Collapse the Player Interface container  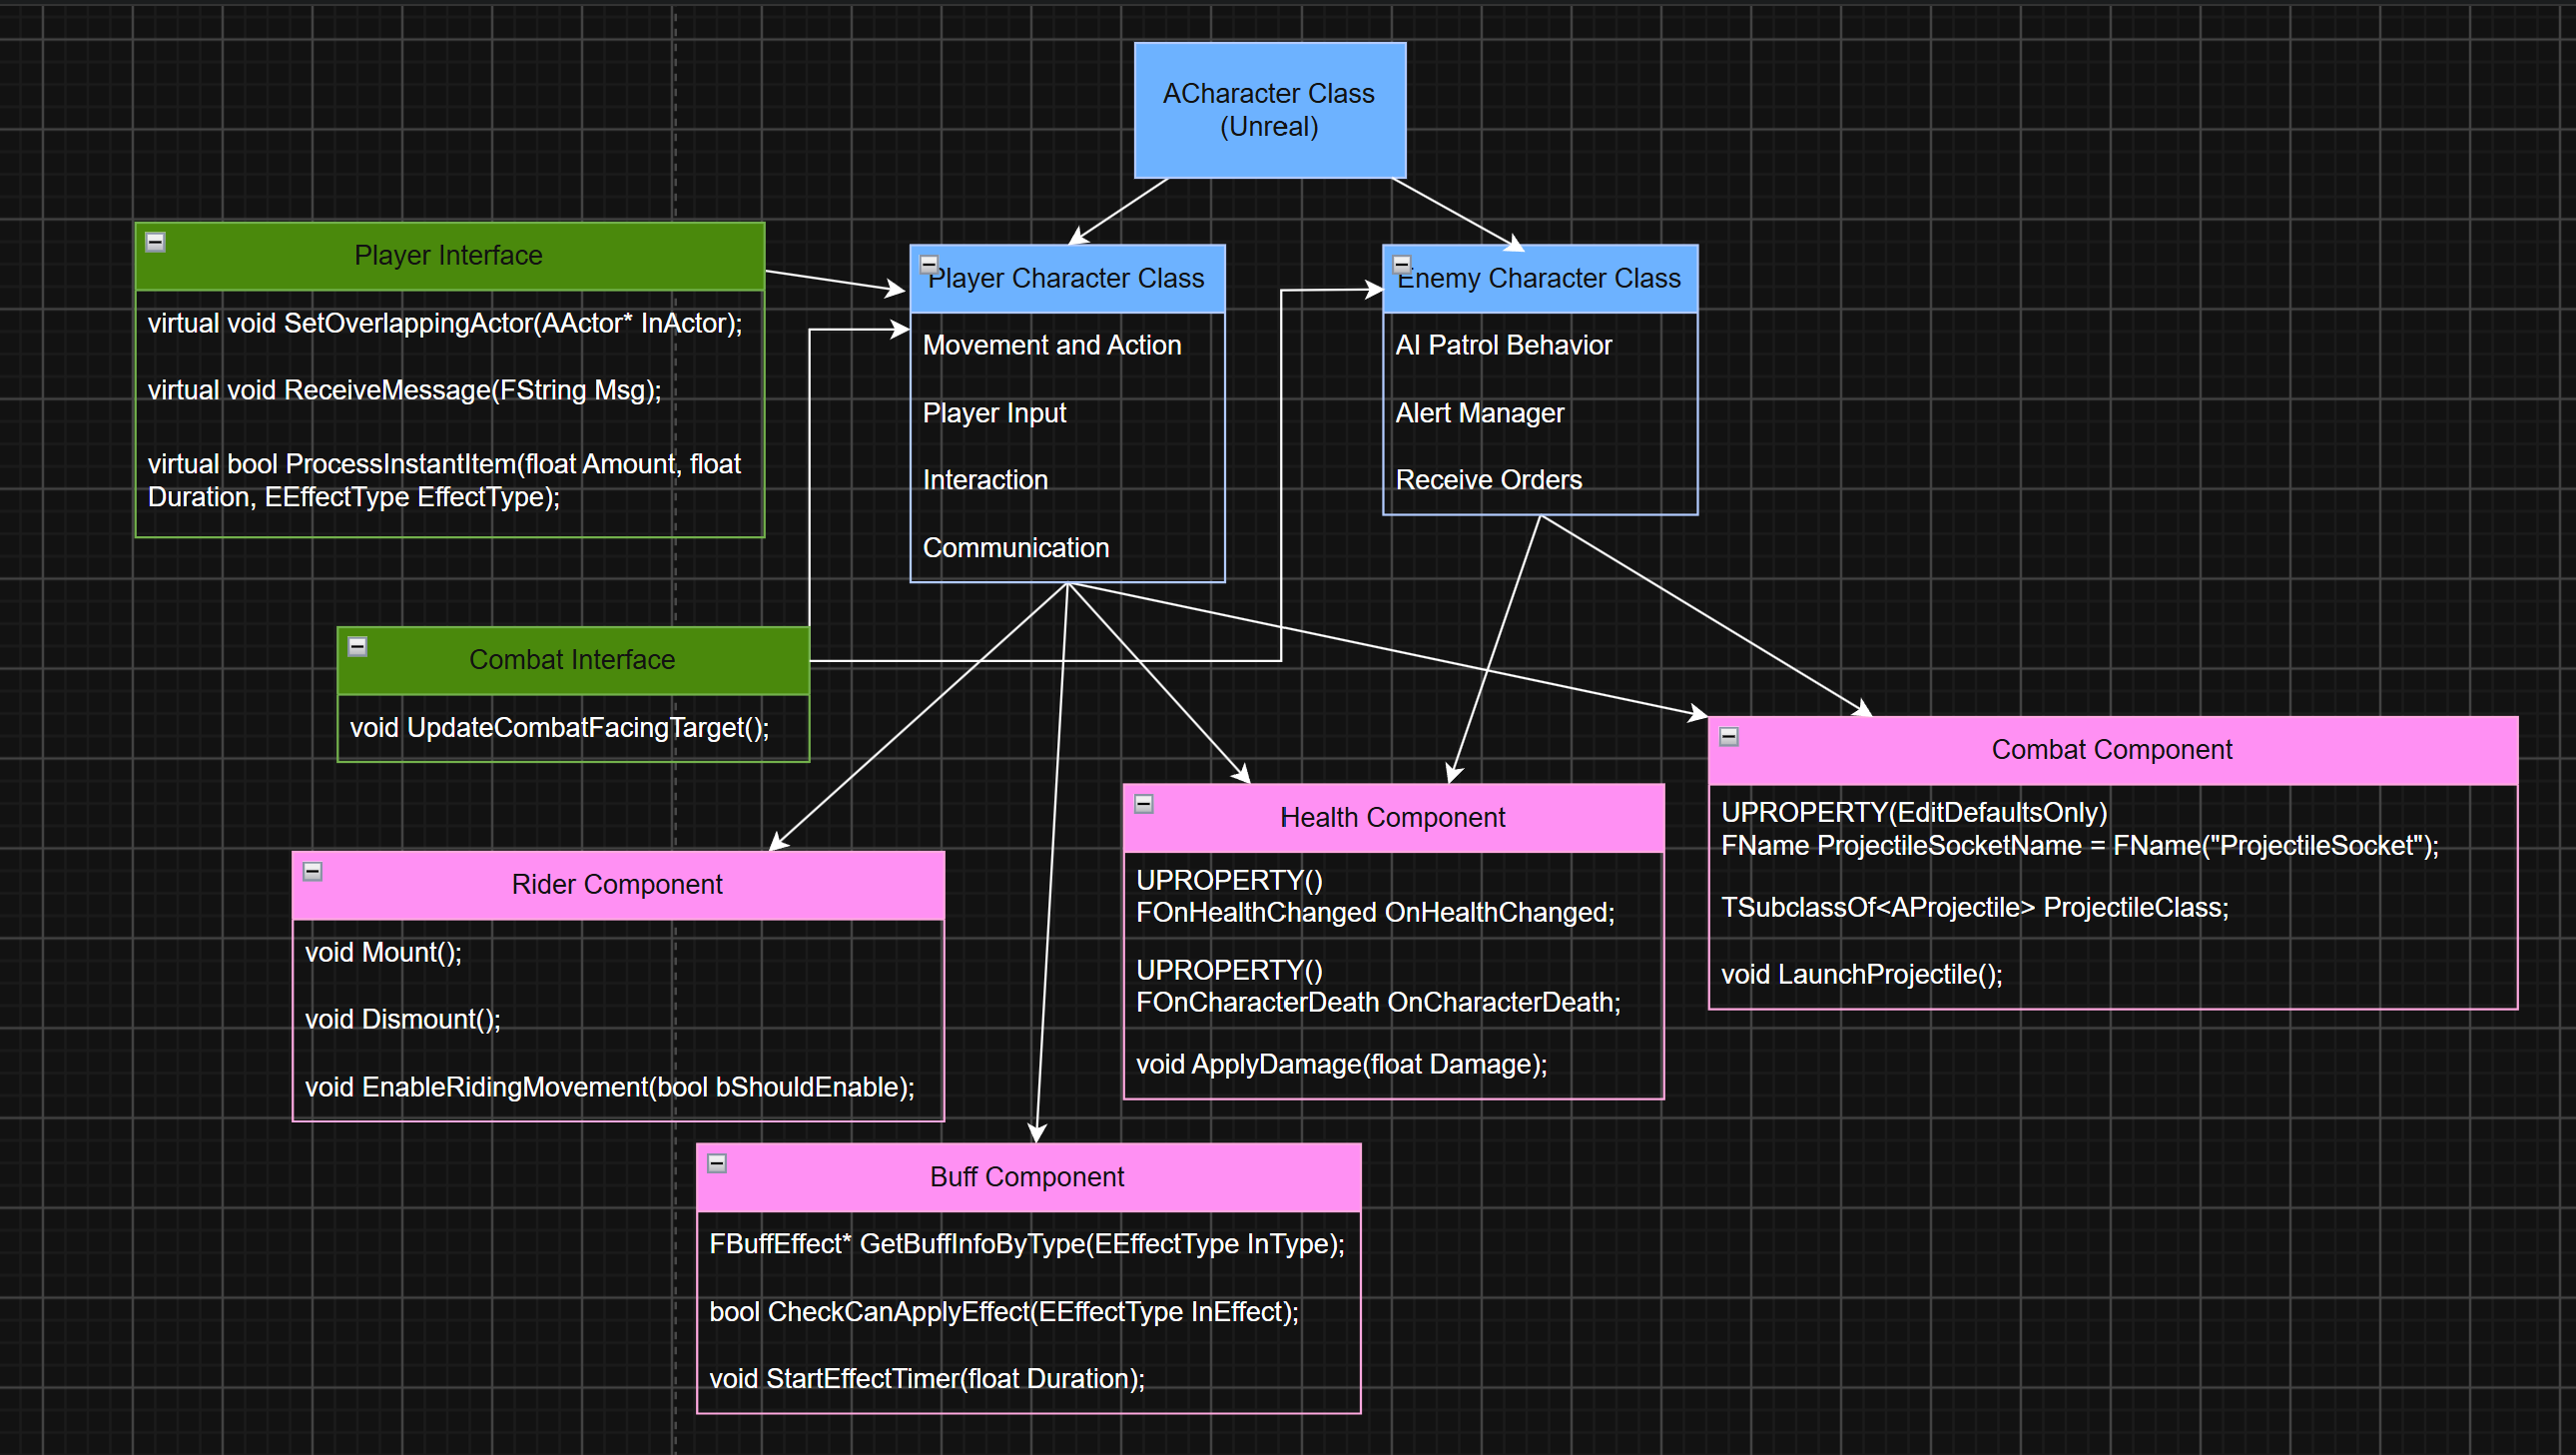155,242
